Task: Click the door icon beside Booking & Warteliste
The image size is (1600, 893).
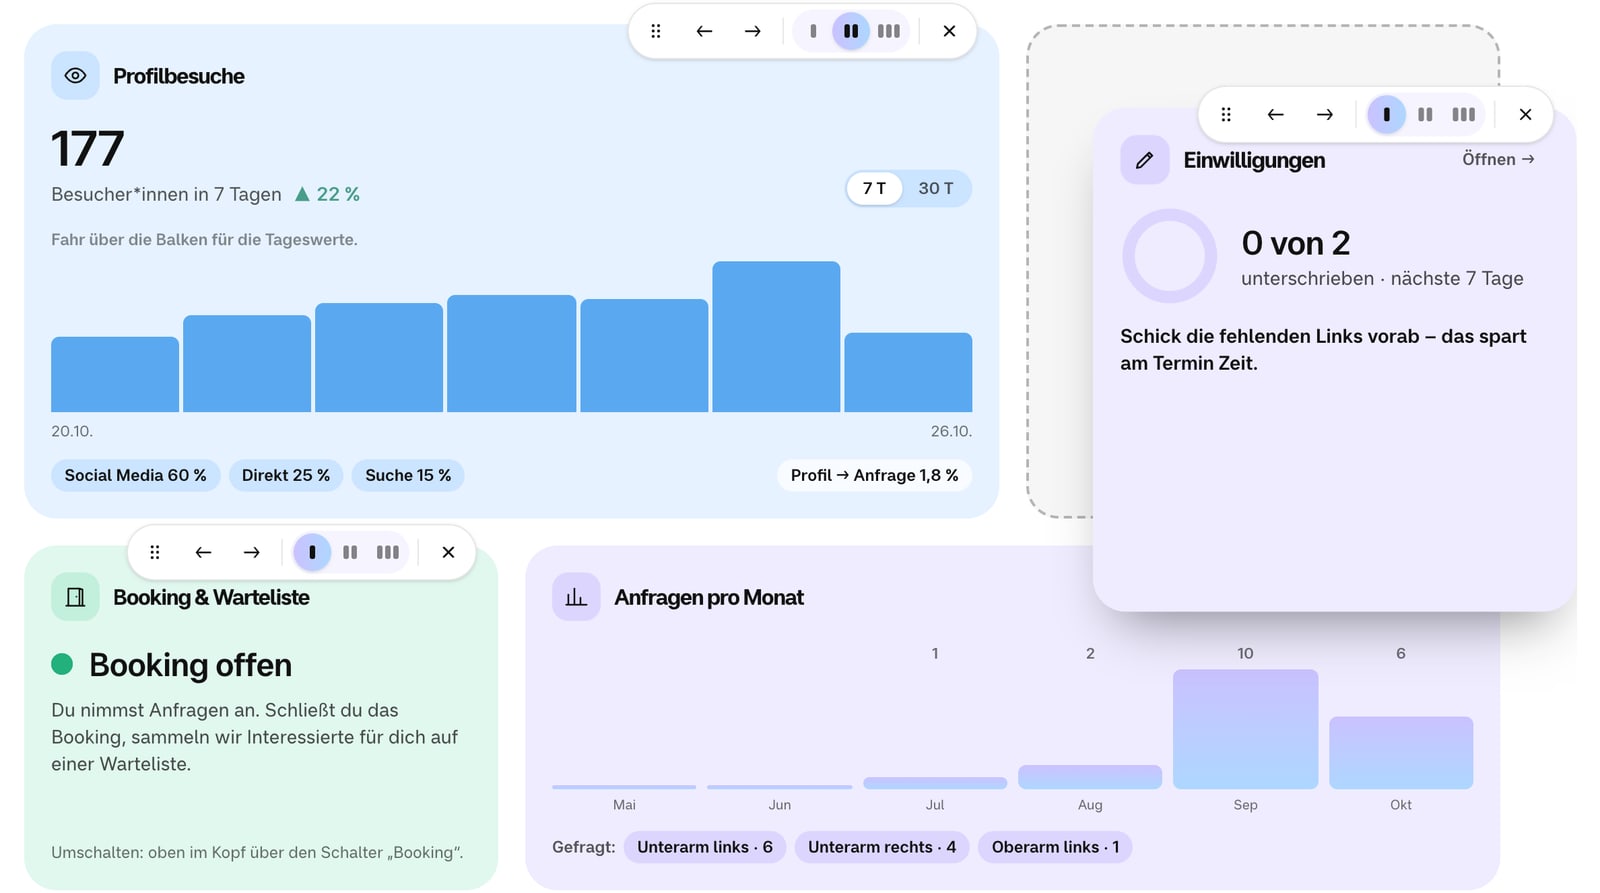Action: [75, 597]
